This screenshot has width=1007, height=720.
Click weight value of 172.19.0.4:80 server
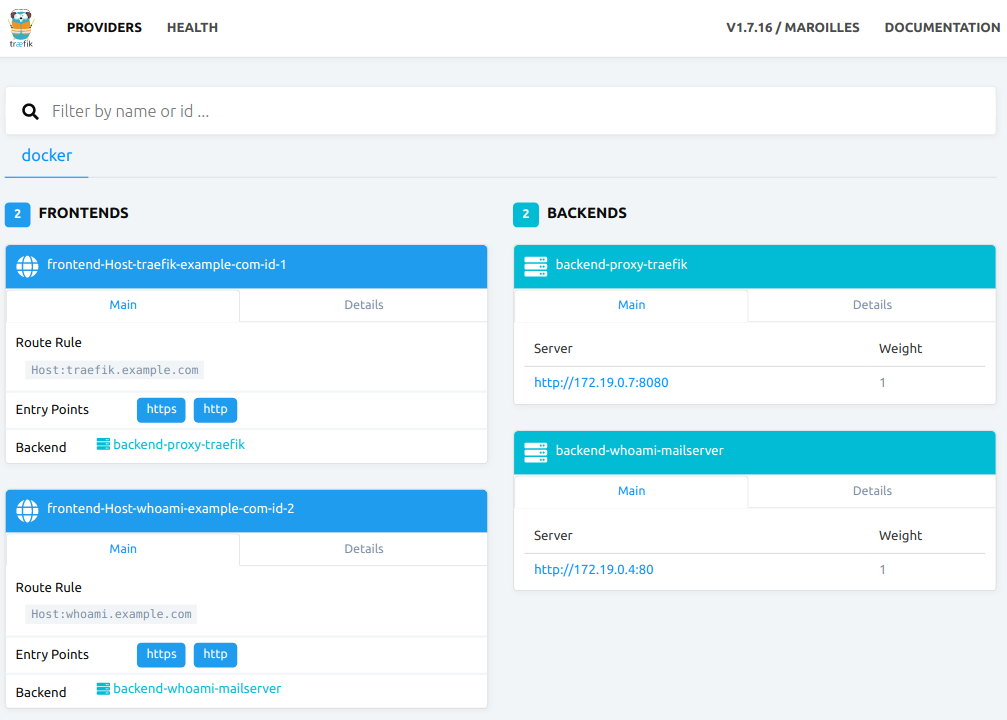(882, 570)
